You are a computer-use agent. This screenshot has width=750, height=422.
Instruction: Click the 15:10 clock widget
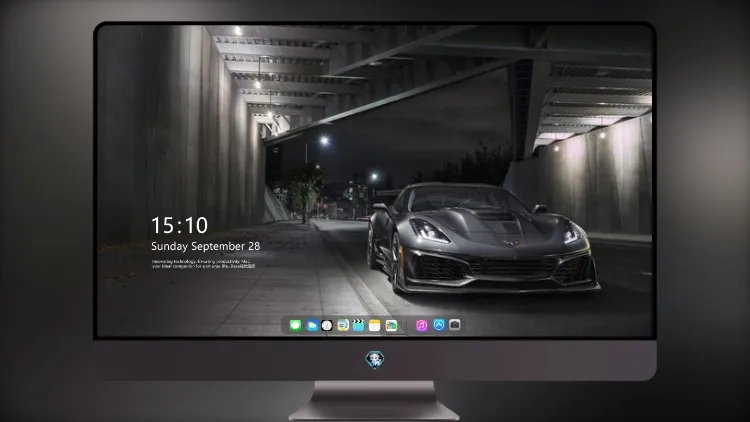[179, 225]
